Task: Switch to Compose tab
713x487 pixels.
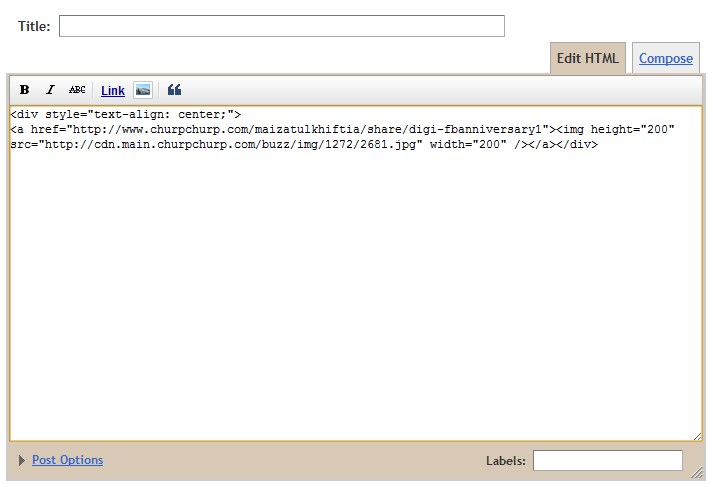Action: [x=666, y=59]
